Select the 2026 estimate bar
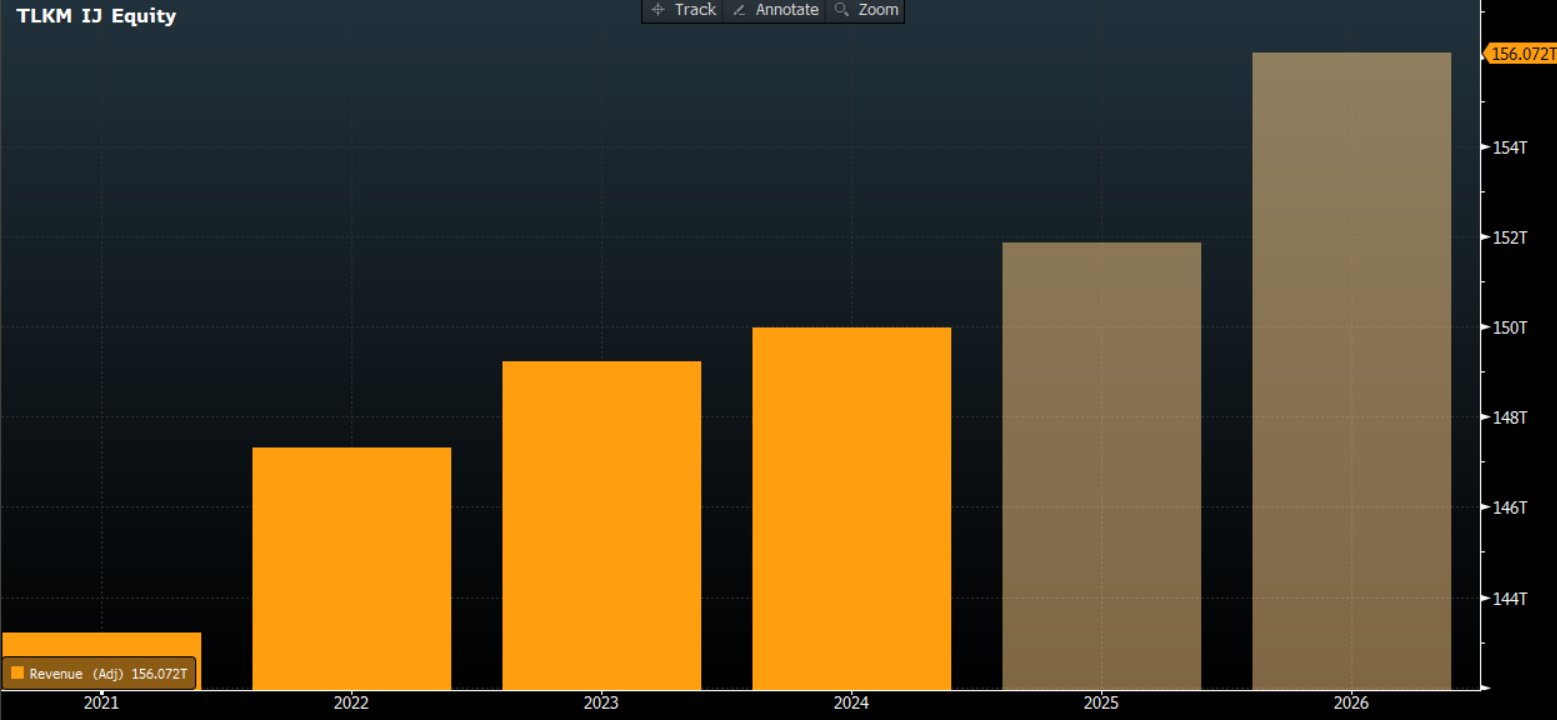Image resolution: width=1557 pixels, height=720 pixels. click(1352, 371)
